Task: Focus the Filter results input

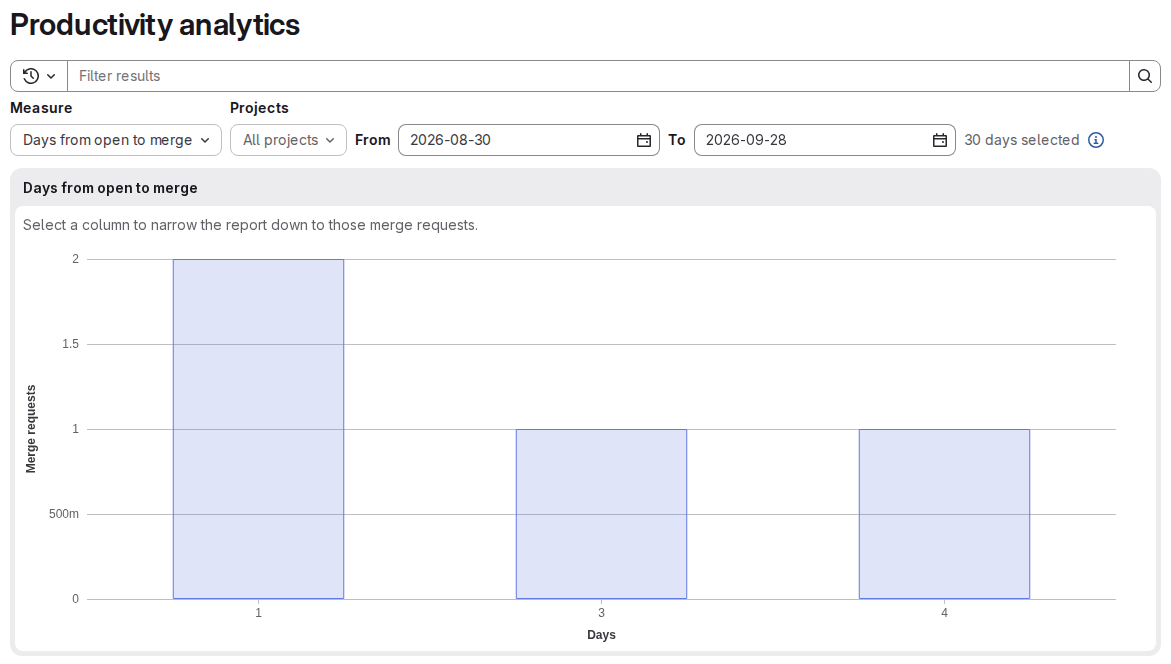Action: [598, 76]
